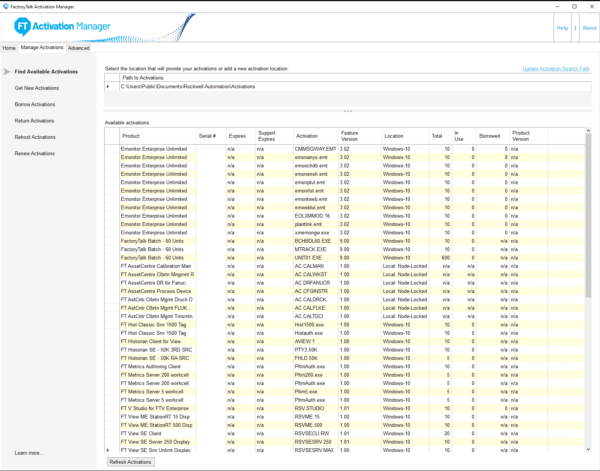Select the EOLXMMOD.16 activation cell
This screenshot has width=600, height=471.
[316, 216]
